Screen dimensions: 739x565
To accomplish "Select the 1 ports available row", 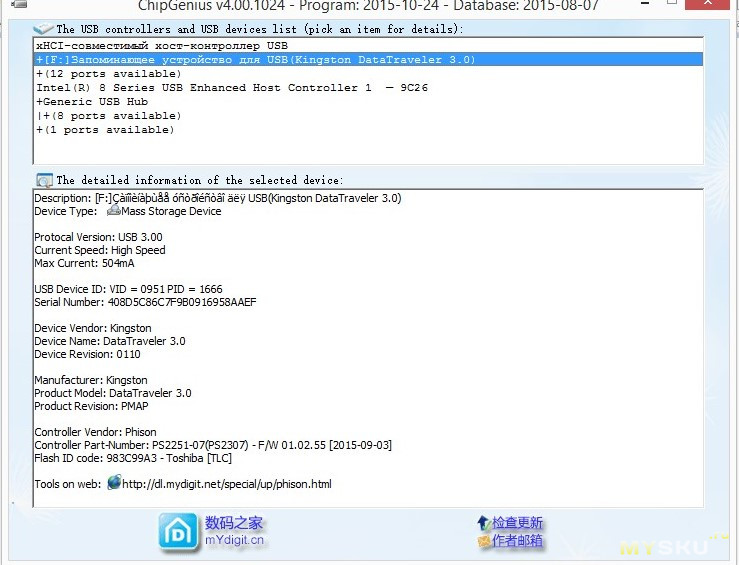I will (x=368, y=130).
